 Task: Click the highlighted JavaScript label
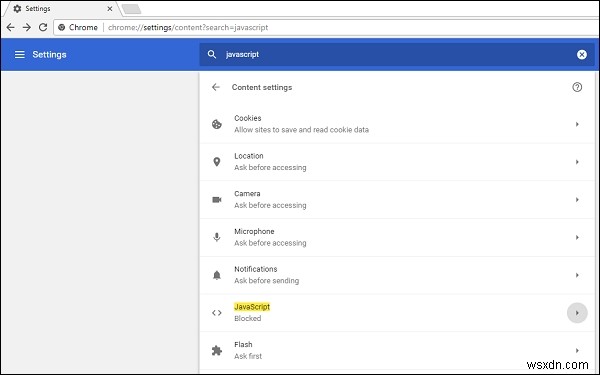pyautogui.click(x=252, y=307)
